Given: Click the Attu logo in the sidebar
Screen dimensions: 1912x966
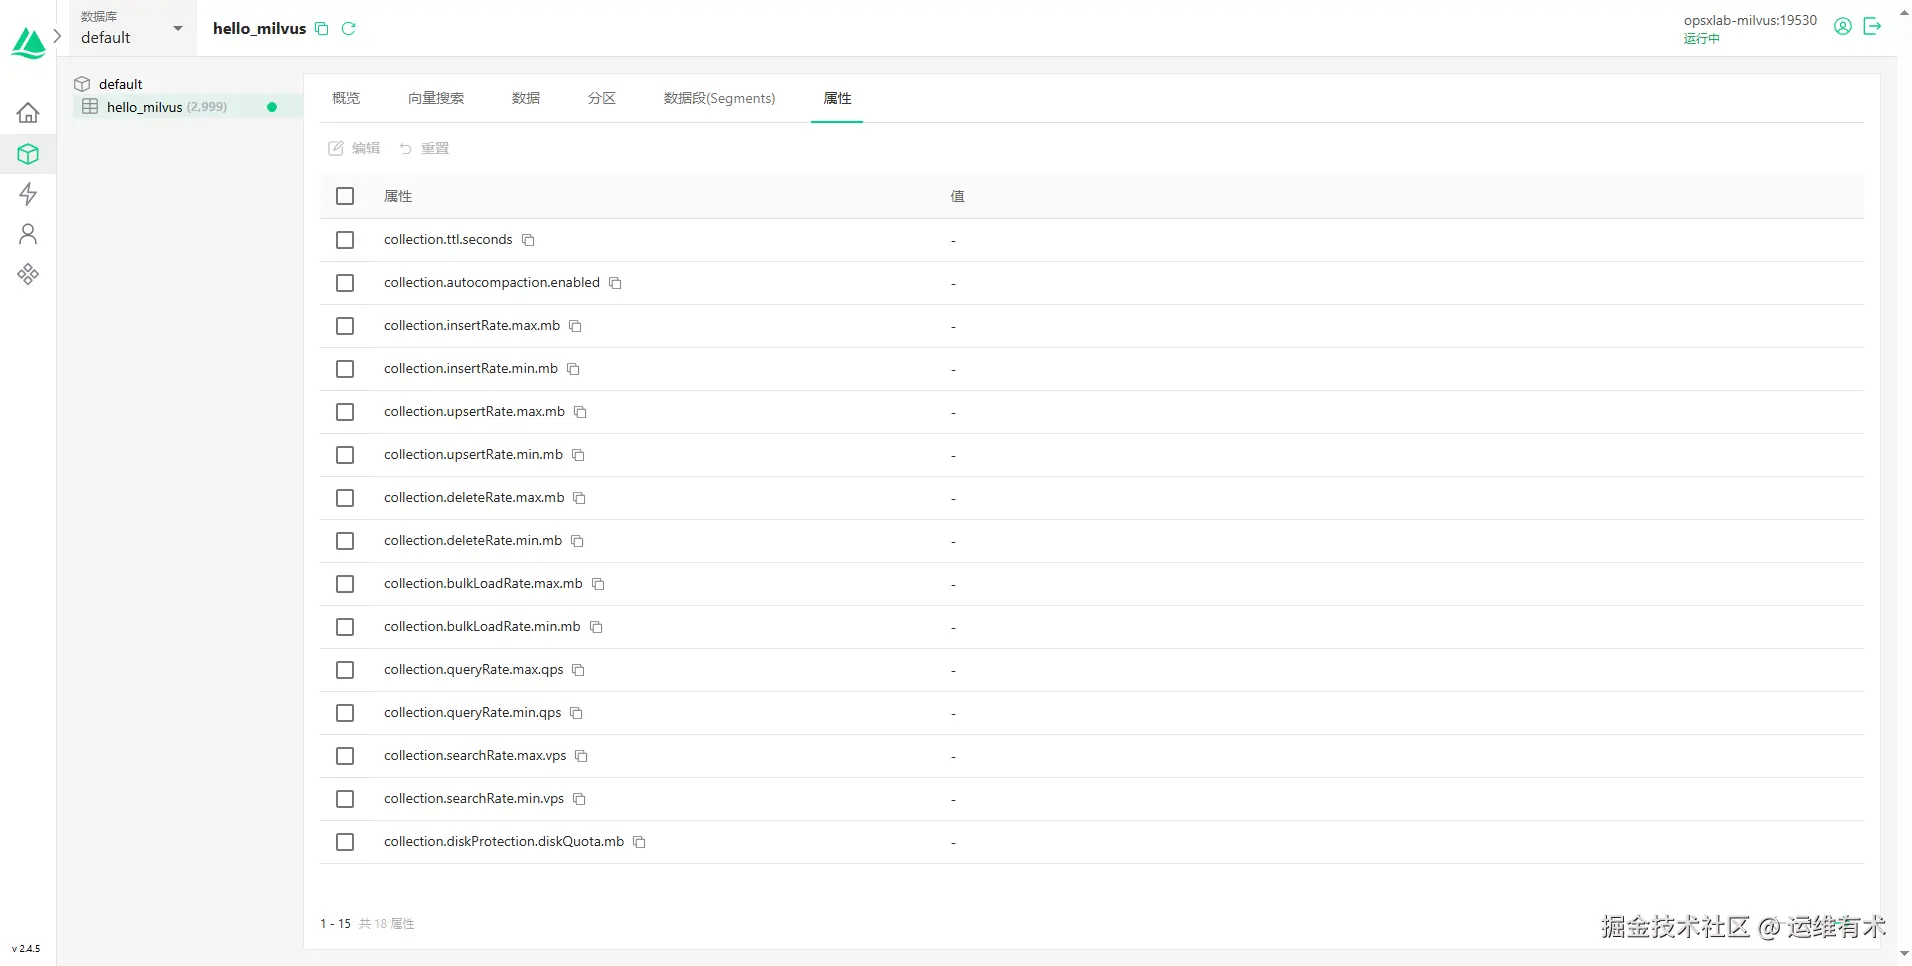Looking at the screenshot, I should (x=28, y=42).
